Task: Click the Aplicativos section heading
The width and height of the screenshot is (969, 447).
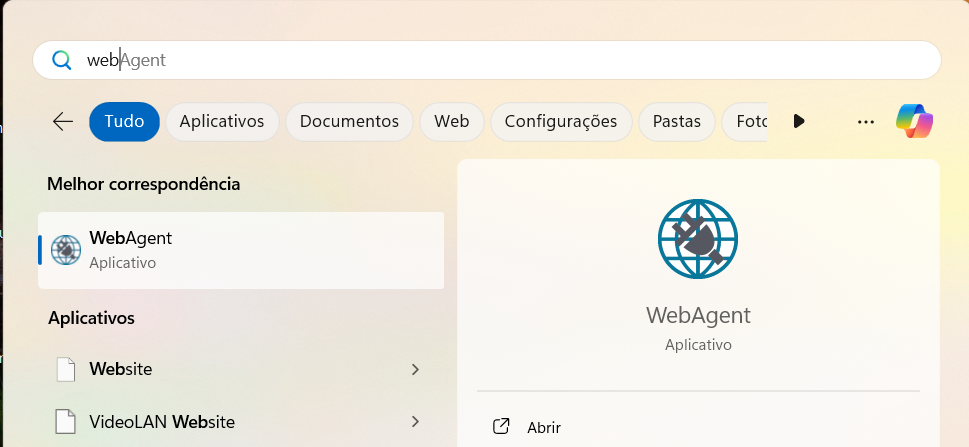Action: point(91,318)
